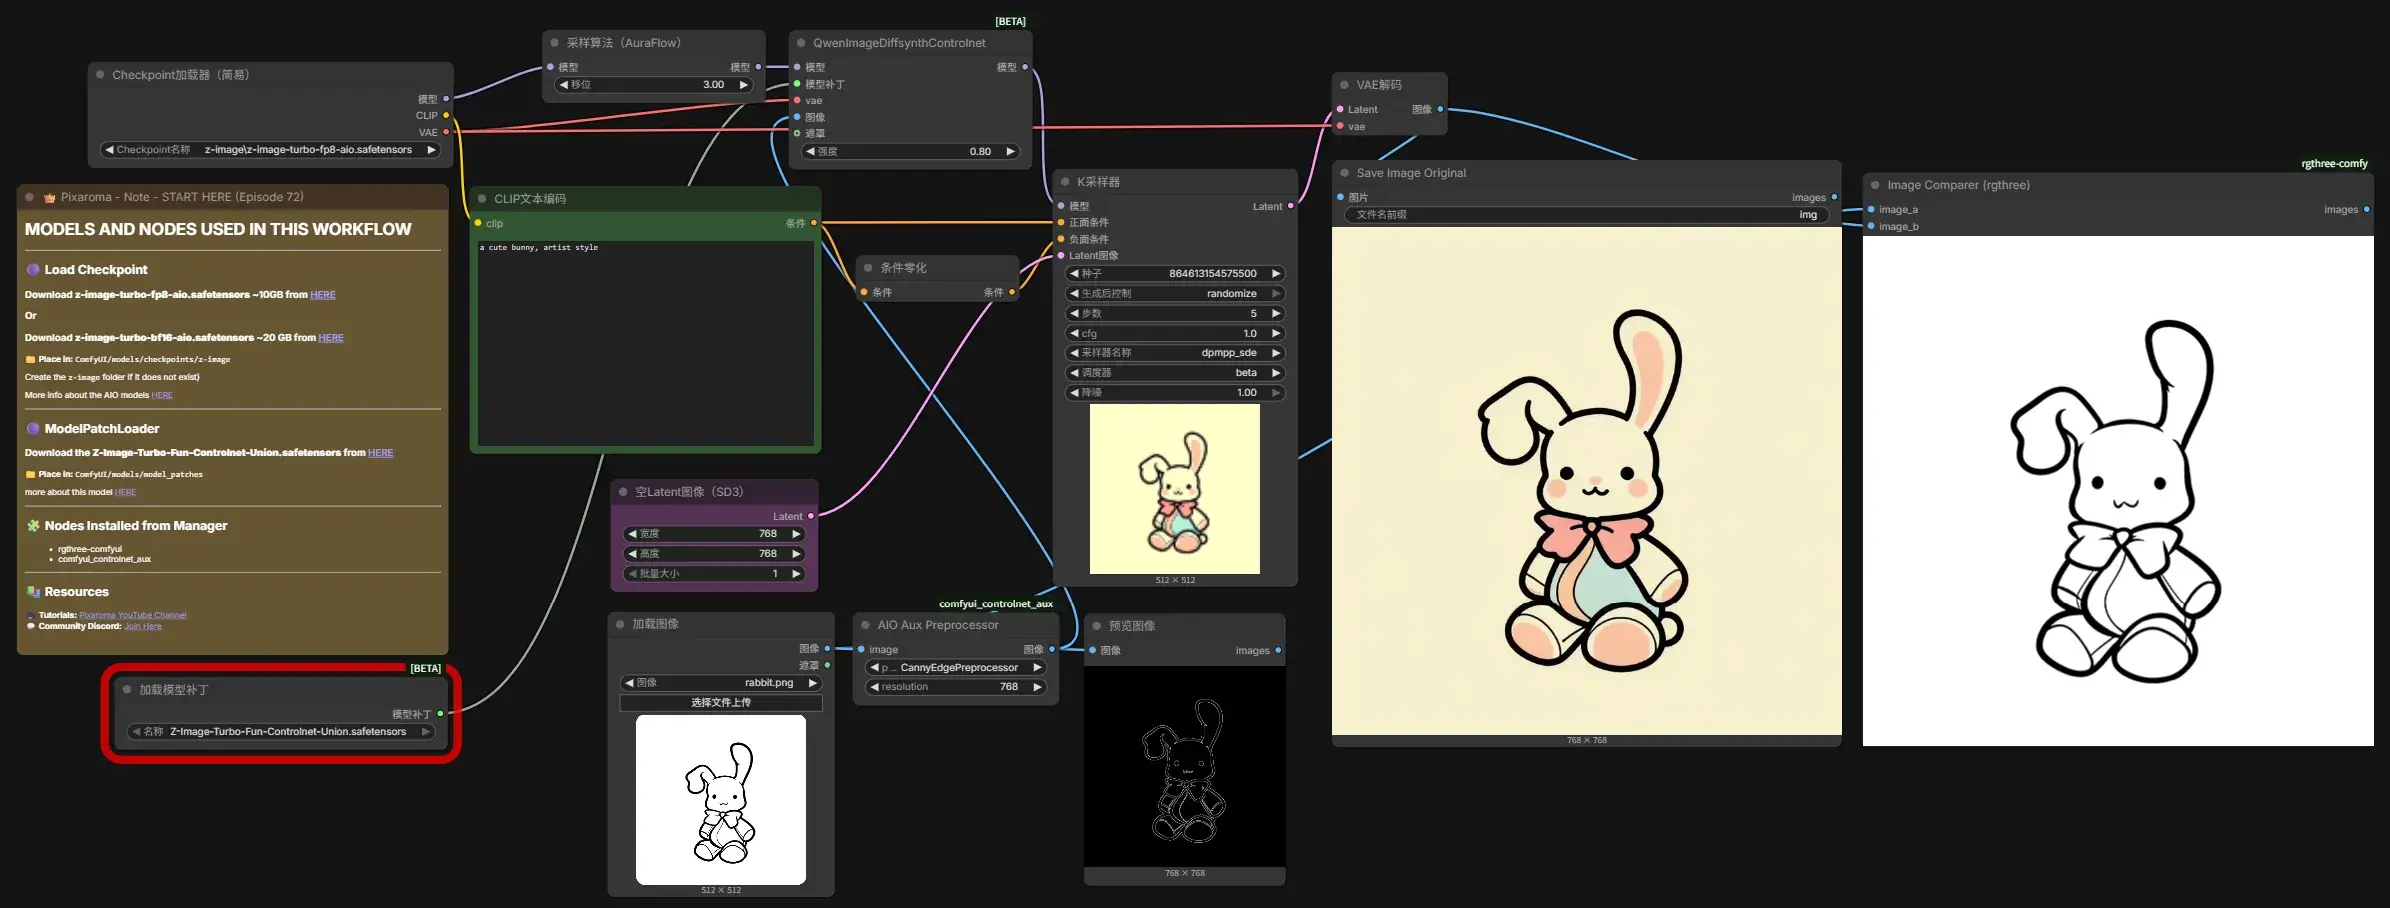Open the 名称 Z-Image-Turbo-Fun-Controlnet-Union selector
The width and height of the screenshot is (2390, 908).
[x=281, y=732]
